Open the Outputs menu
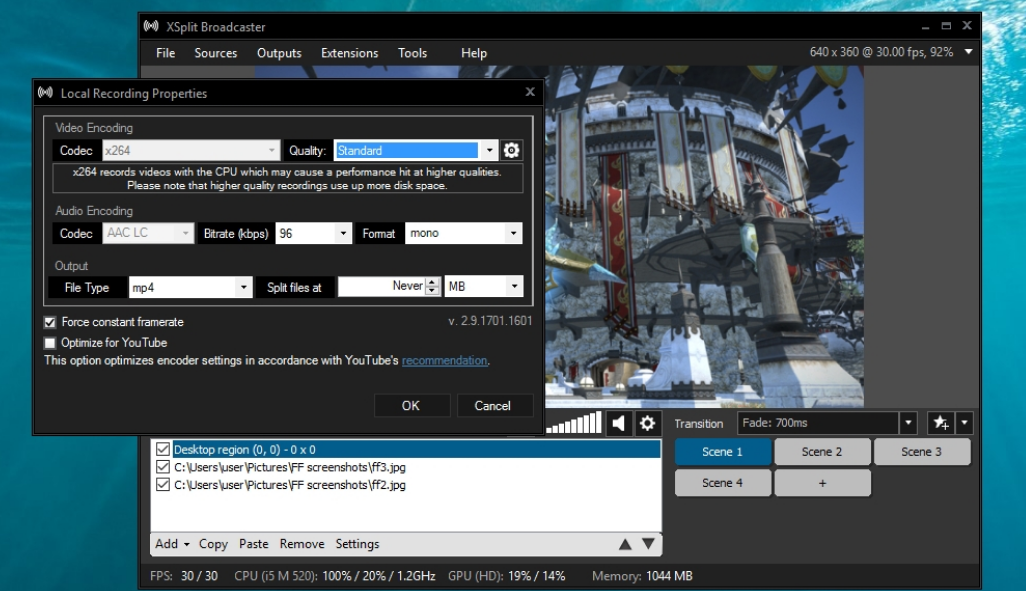Screen dimensions: 1026x591 (x=279, y=53)
